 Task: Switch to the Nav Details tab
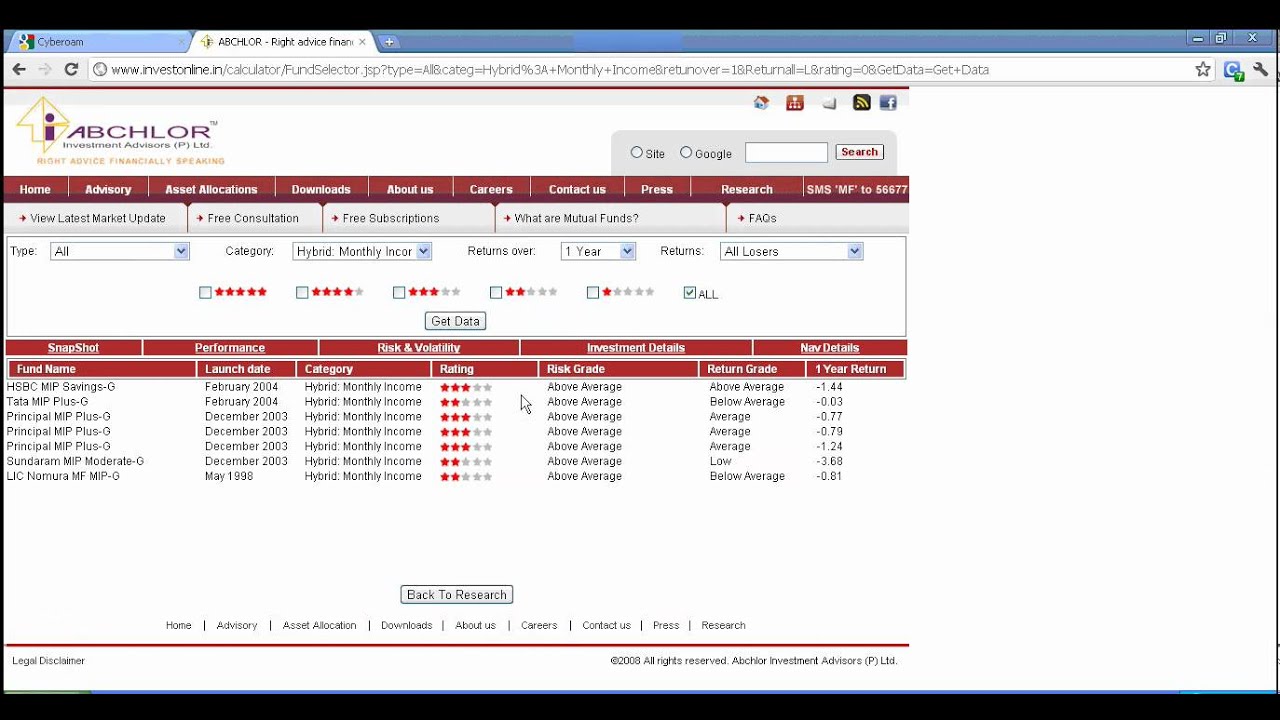point(830,348)
